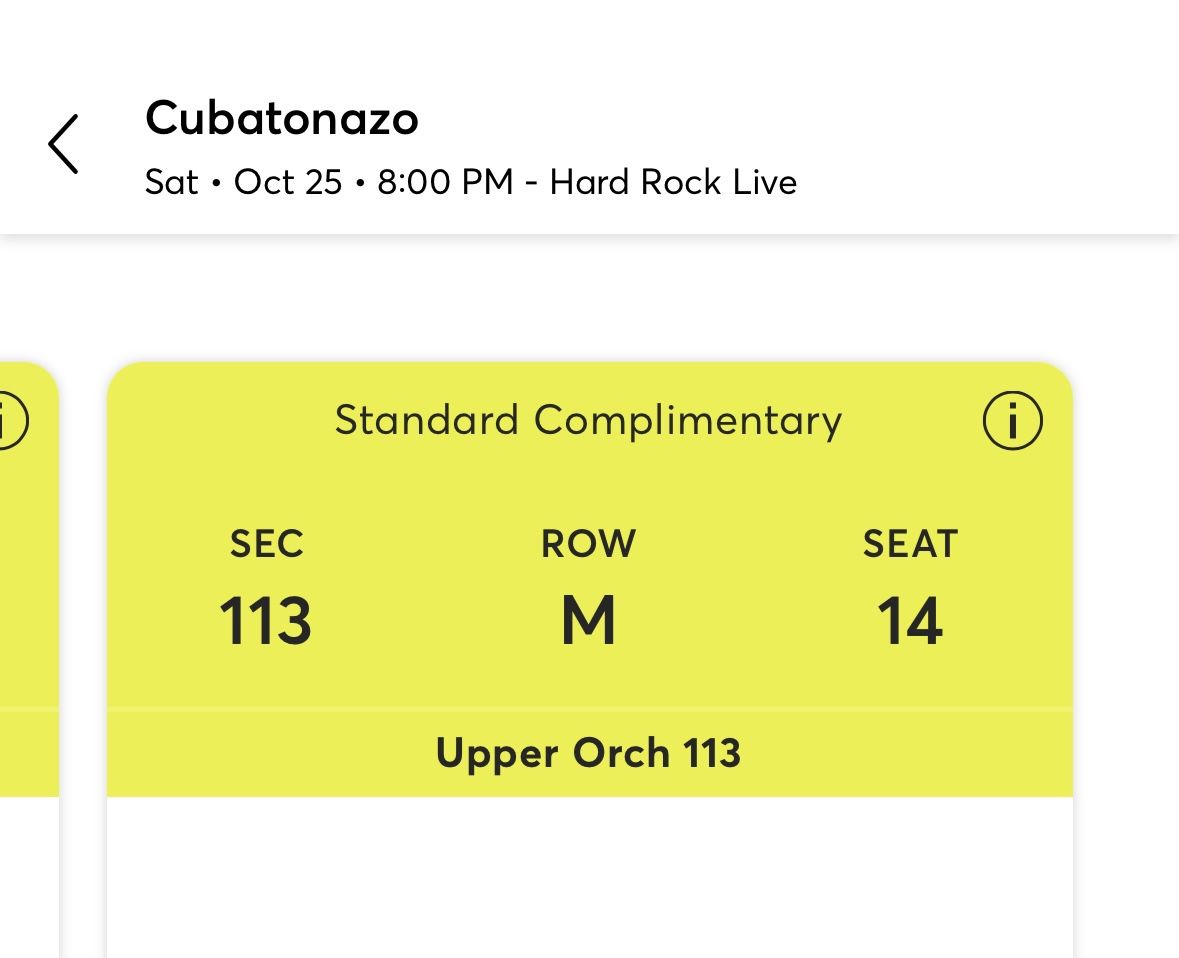Tap seat number 14
This screenshot has height=958, width=1179.
pos(910,621)
